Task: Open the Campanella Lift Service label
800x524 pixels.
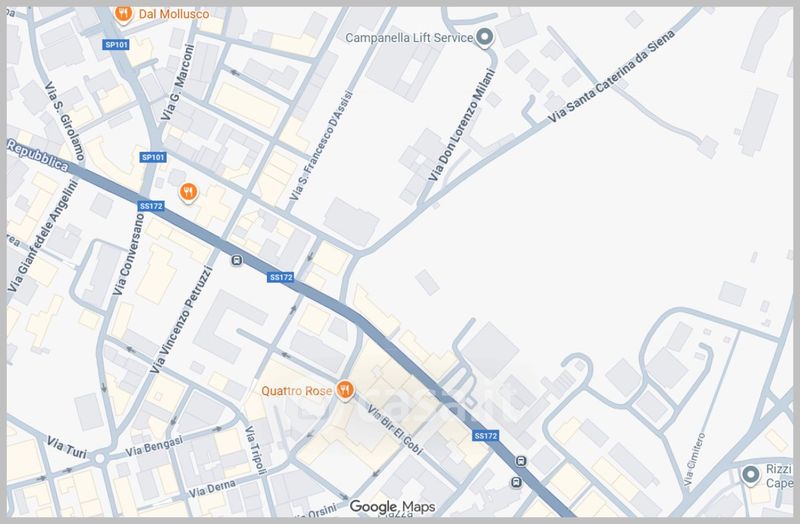Action: (x=407, y=38)
